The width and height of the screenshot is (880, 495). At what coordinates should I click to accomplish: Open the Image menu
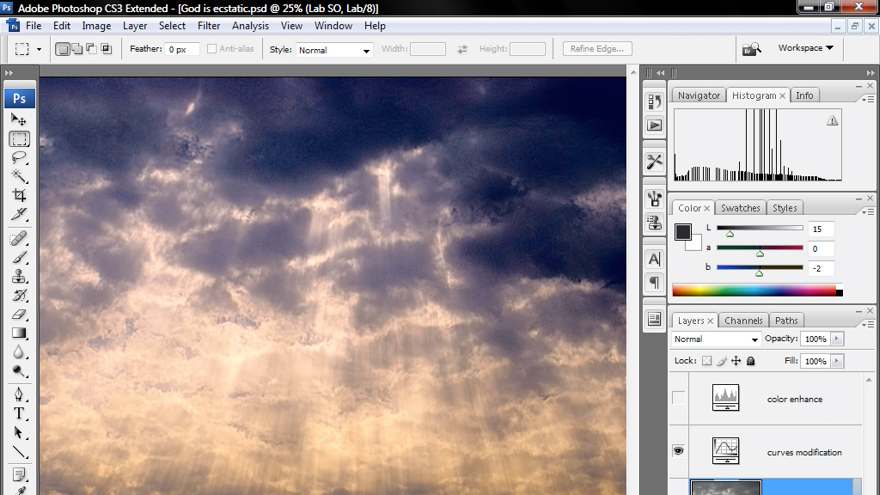click(x=96, y=26)
